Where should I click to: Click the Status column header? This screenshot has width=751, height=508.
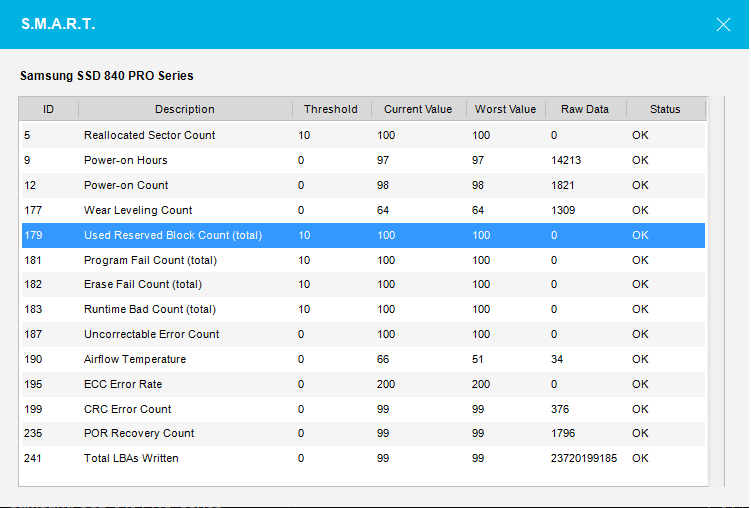(665, 109)
